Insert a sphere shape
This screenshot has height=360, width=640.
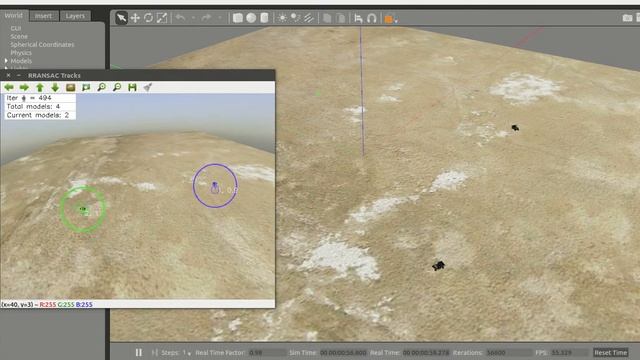tap(251, 18)
